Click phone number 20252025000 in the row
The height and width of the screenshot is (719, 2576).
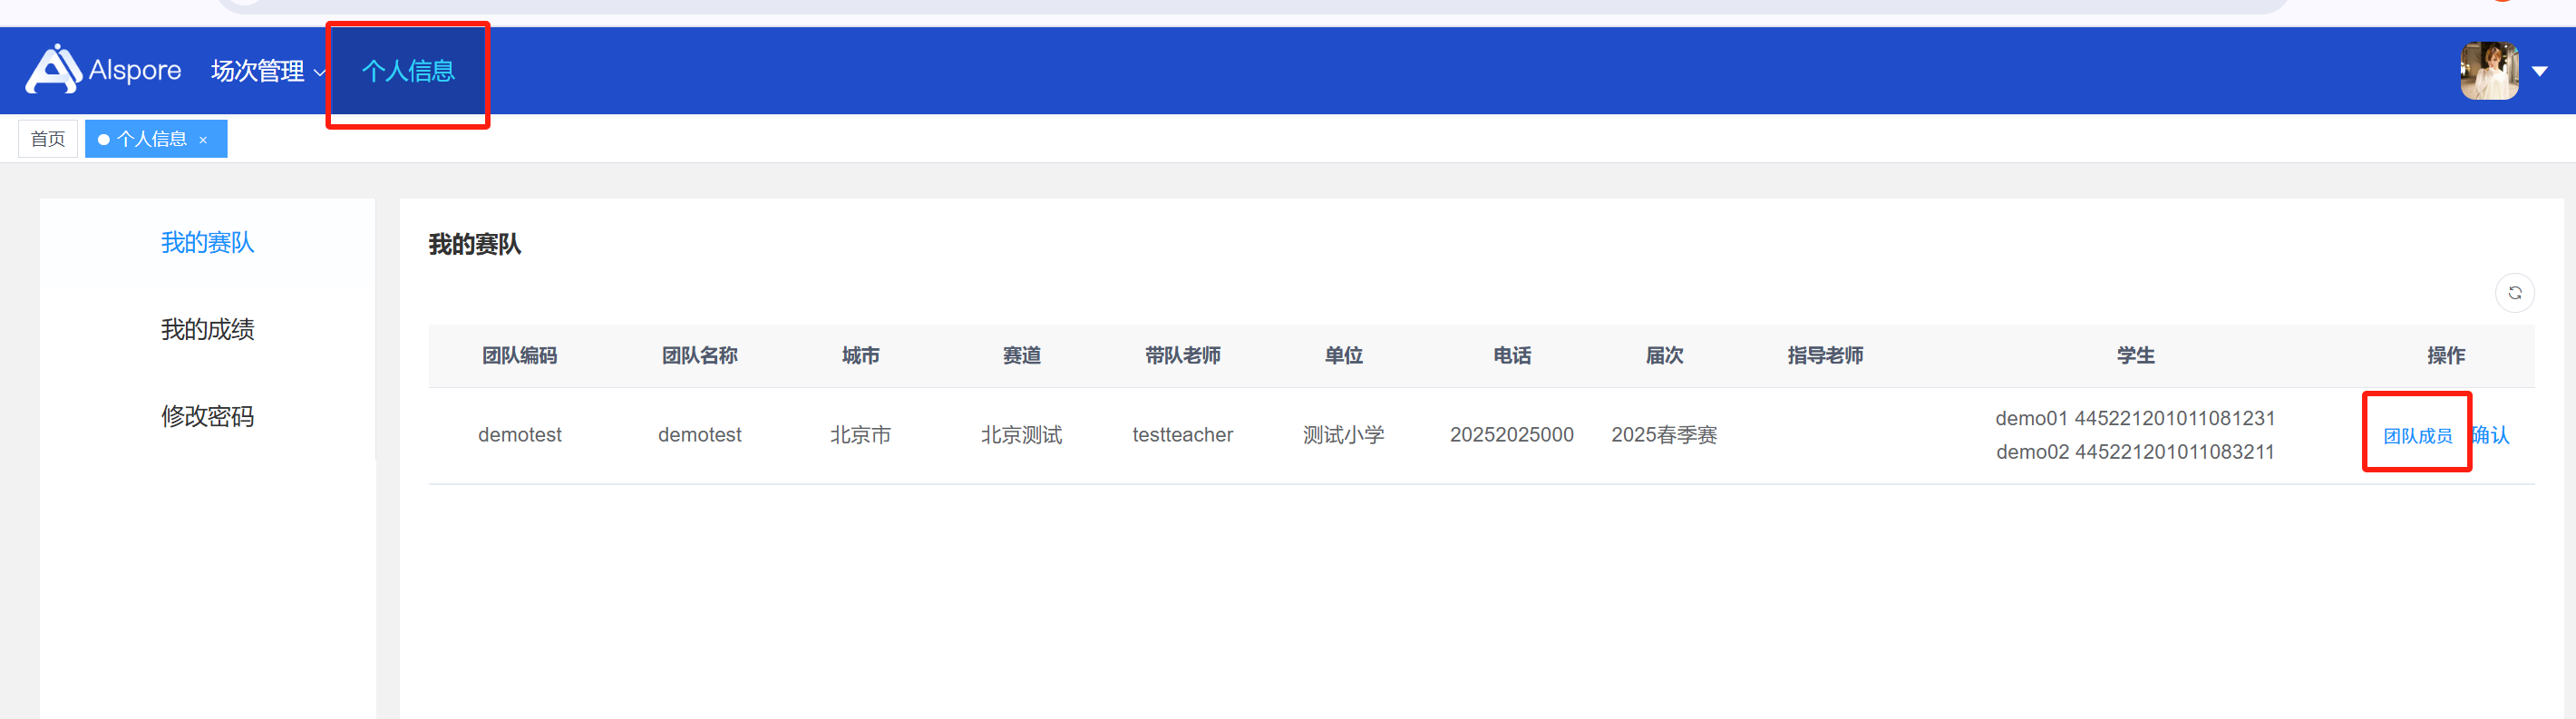click(x=1511, y=435)
